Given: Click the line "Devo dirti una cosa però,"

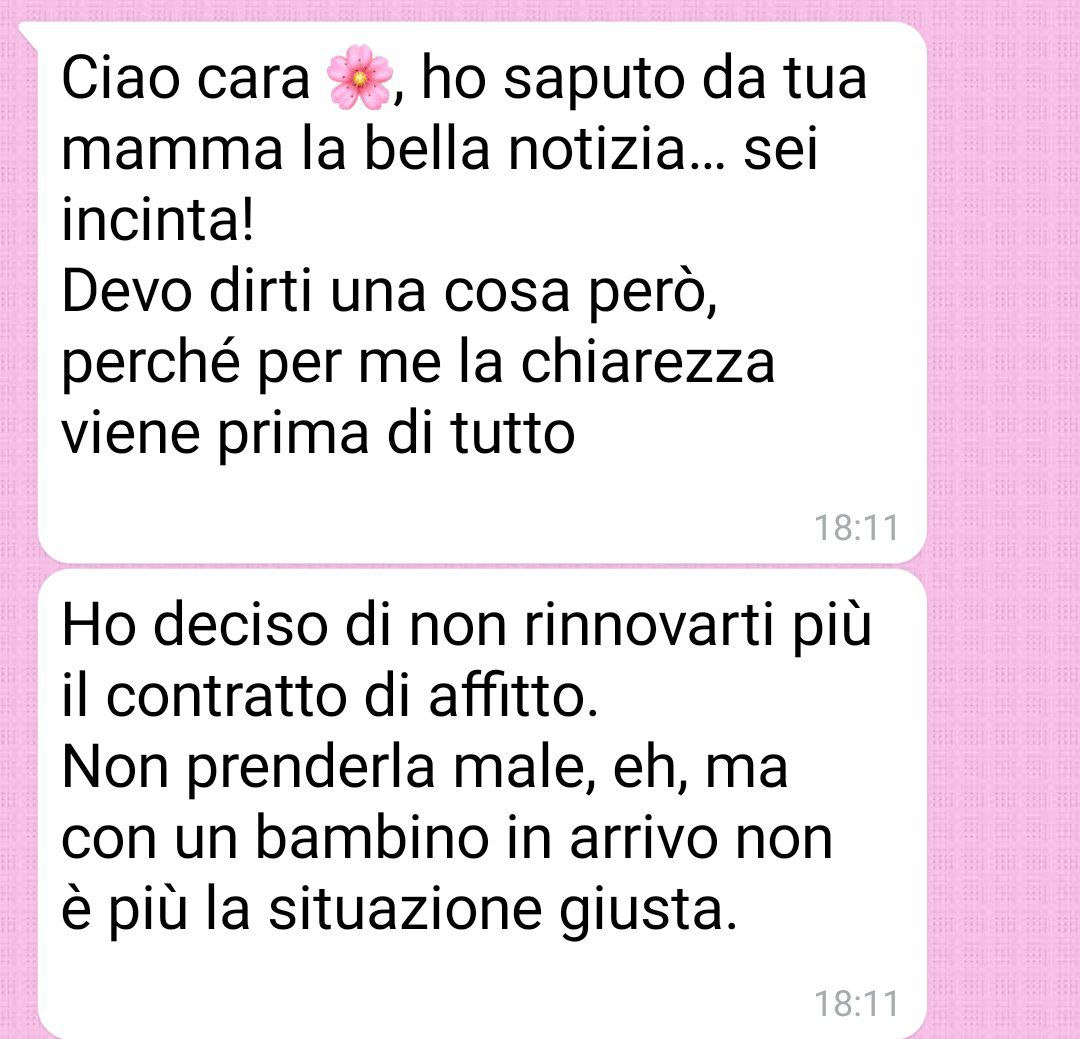Looking at the screenshot, I should 390,293.
